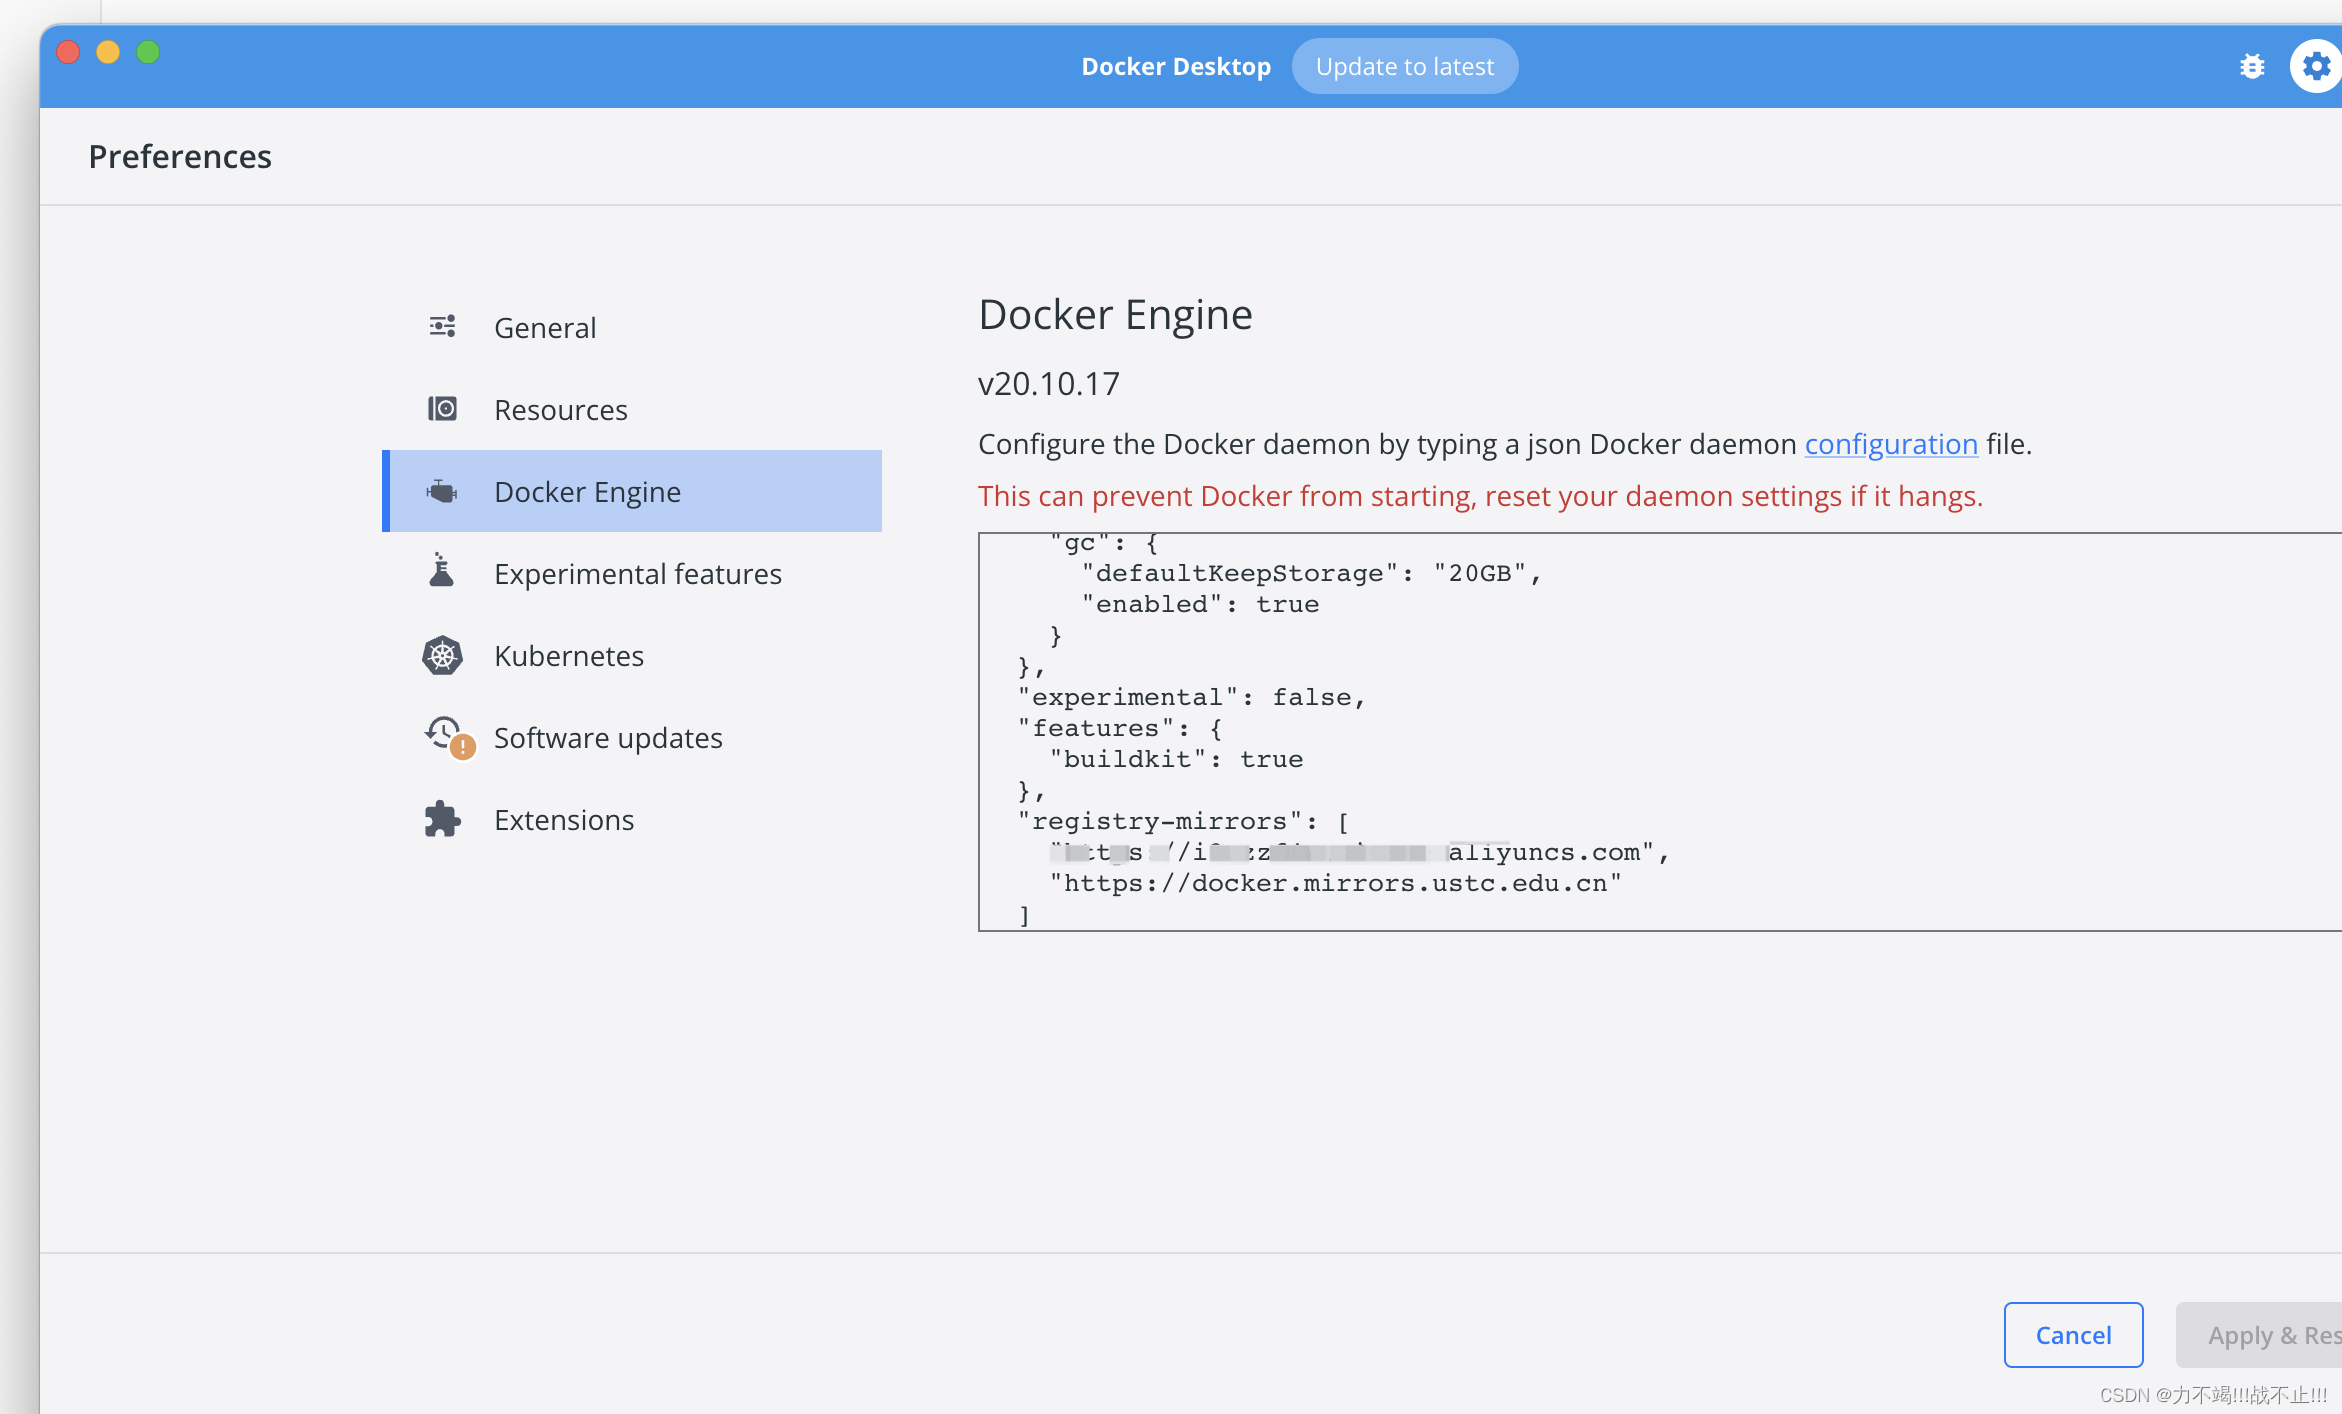Image resolution: width=2342 pixels, height=1414 pixels.
Task: Click the Apply & Restart button
Action: pos(2259,1334)
